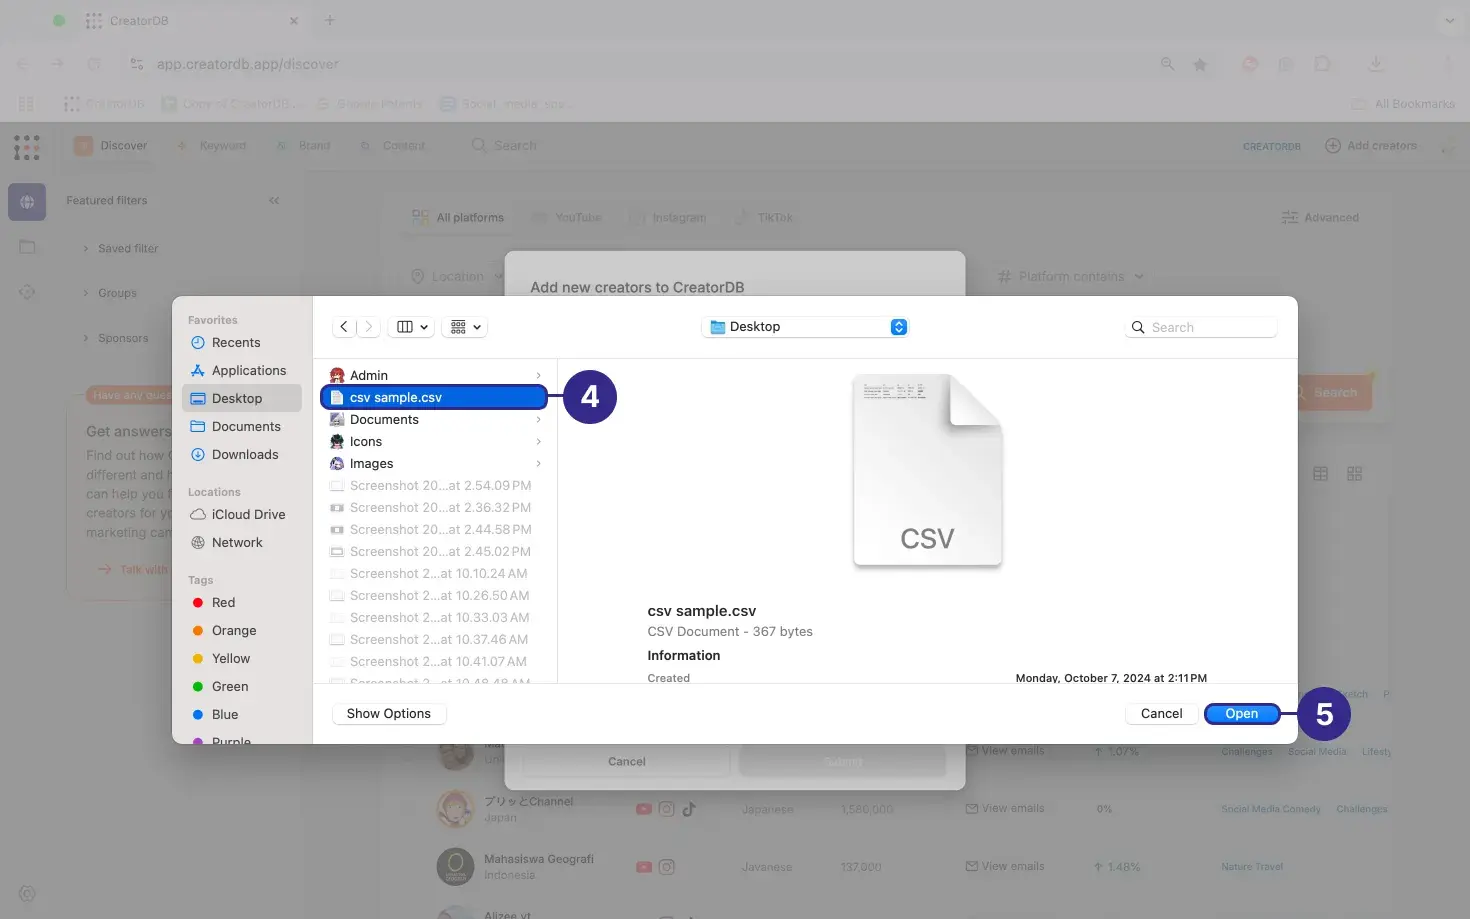Click Show Options button
This screenshot has width=1470, height=919.
click(x=388, y=713)
